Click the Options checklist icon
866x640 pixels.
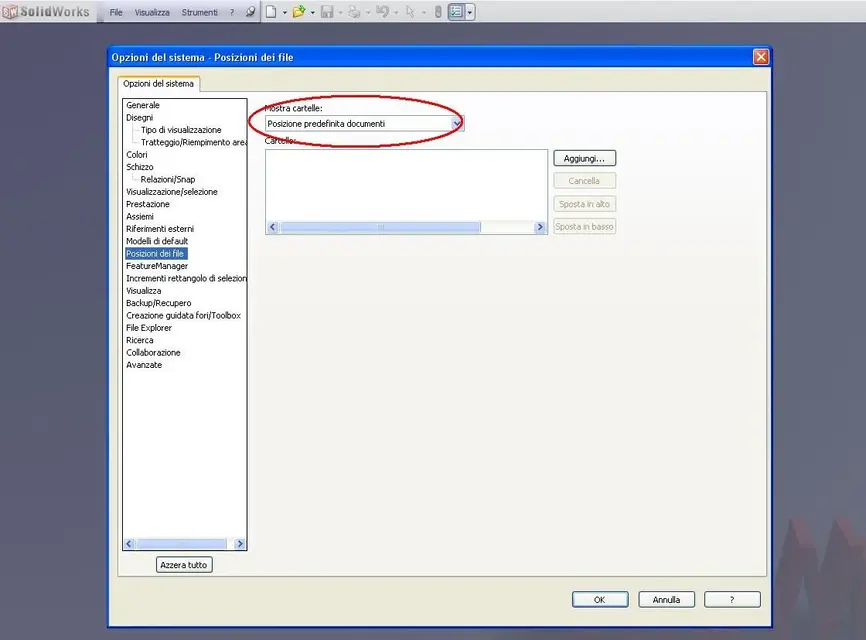tap(456, 12)
